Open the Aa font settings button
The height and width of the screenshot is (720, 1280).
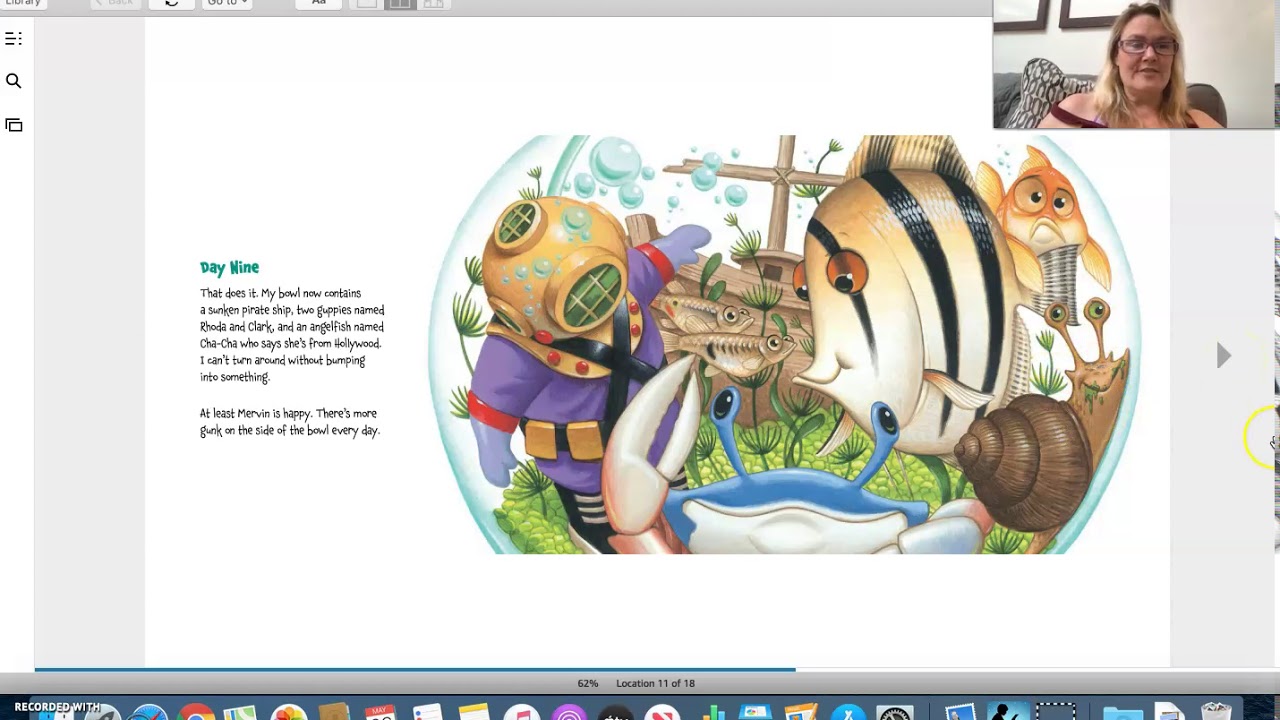point(318,3)
